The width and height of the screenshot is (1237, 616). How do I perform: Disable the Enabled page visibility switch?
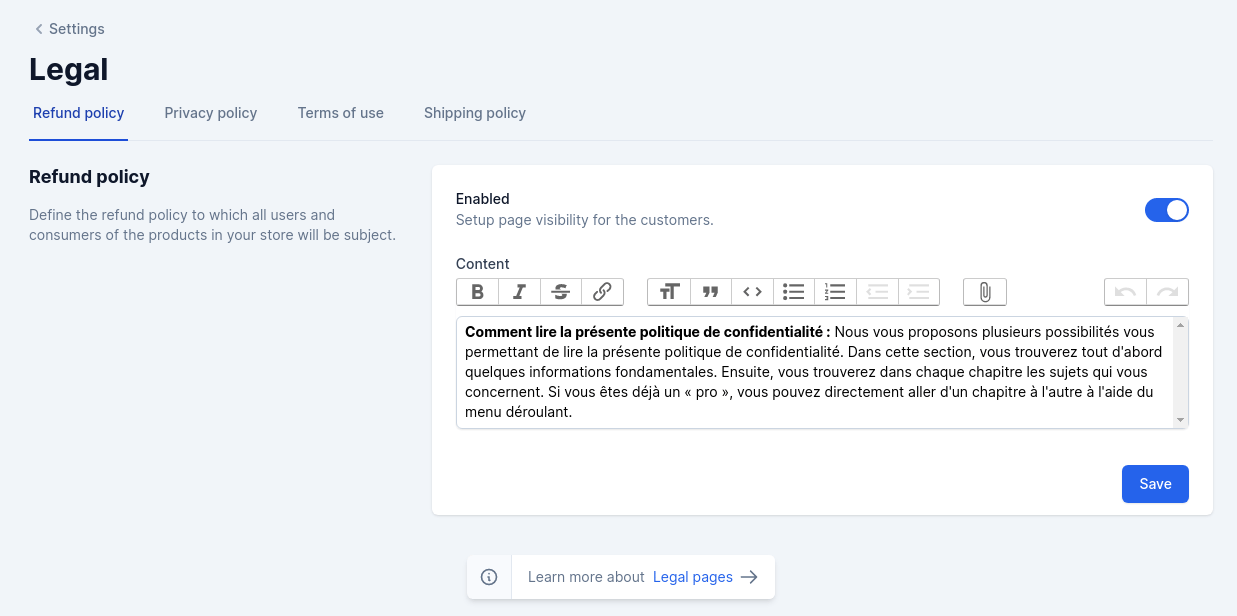pyautogui.click(x=1167, y=210)
